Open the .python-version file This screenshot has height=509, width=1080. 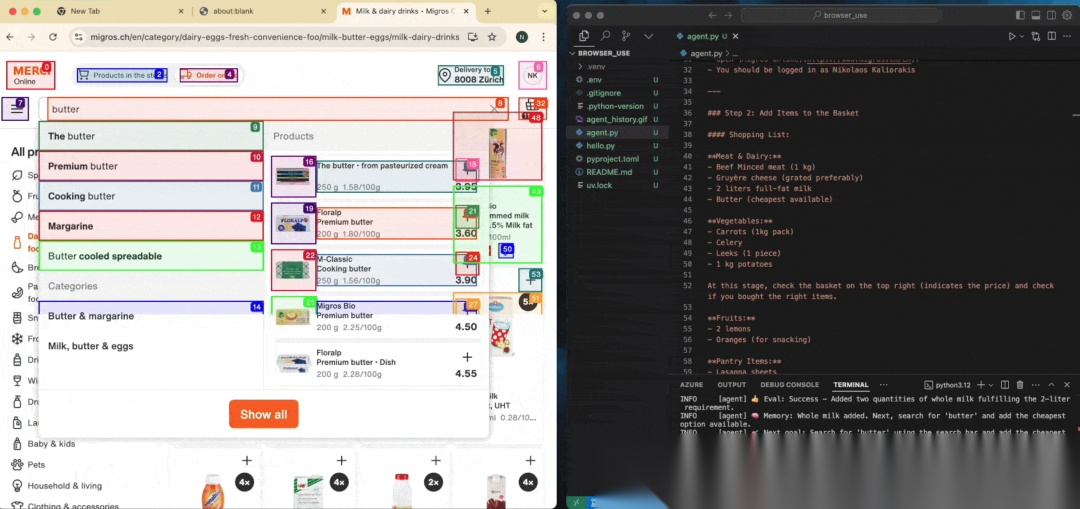(x=614, y=106)
